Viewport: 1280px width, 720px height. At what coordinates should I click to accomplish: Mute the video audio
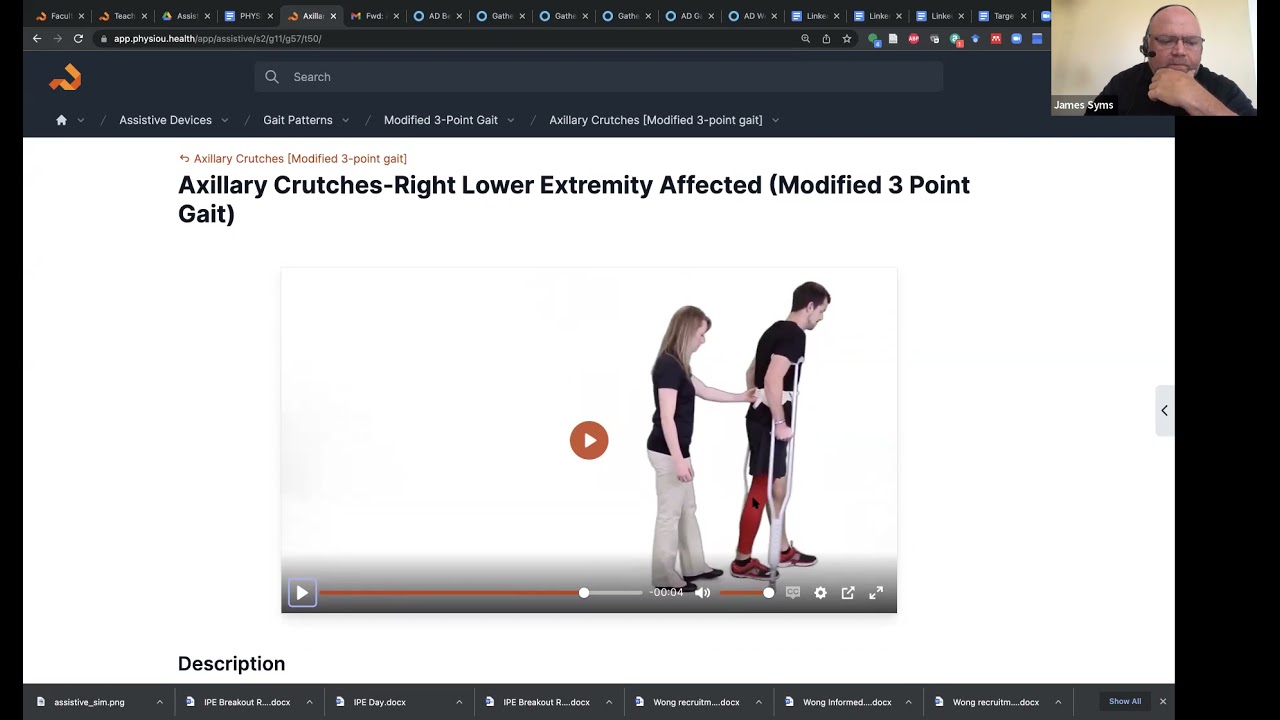click(703, 592)
